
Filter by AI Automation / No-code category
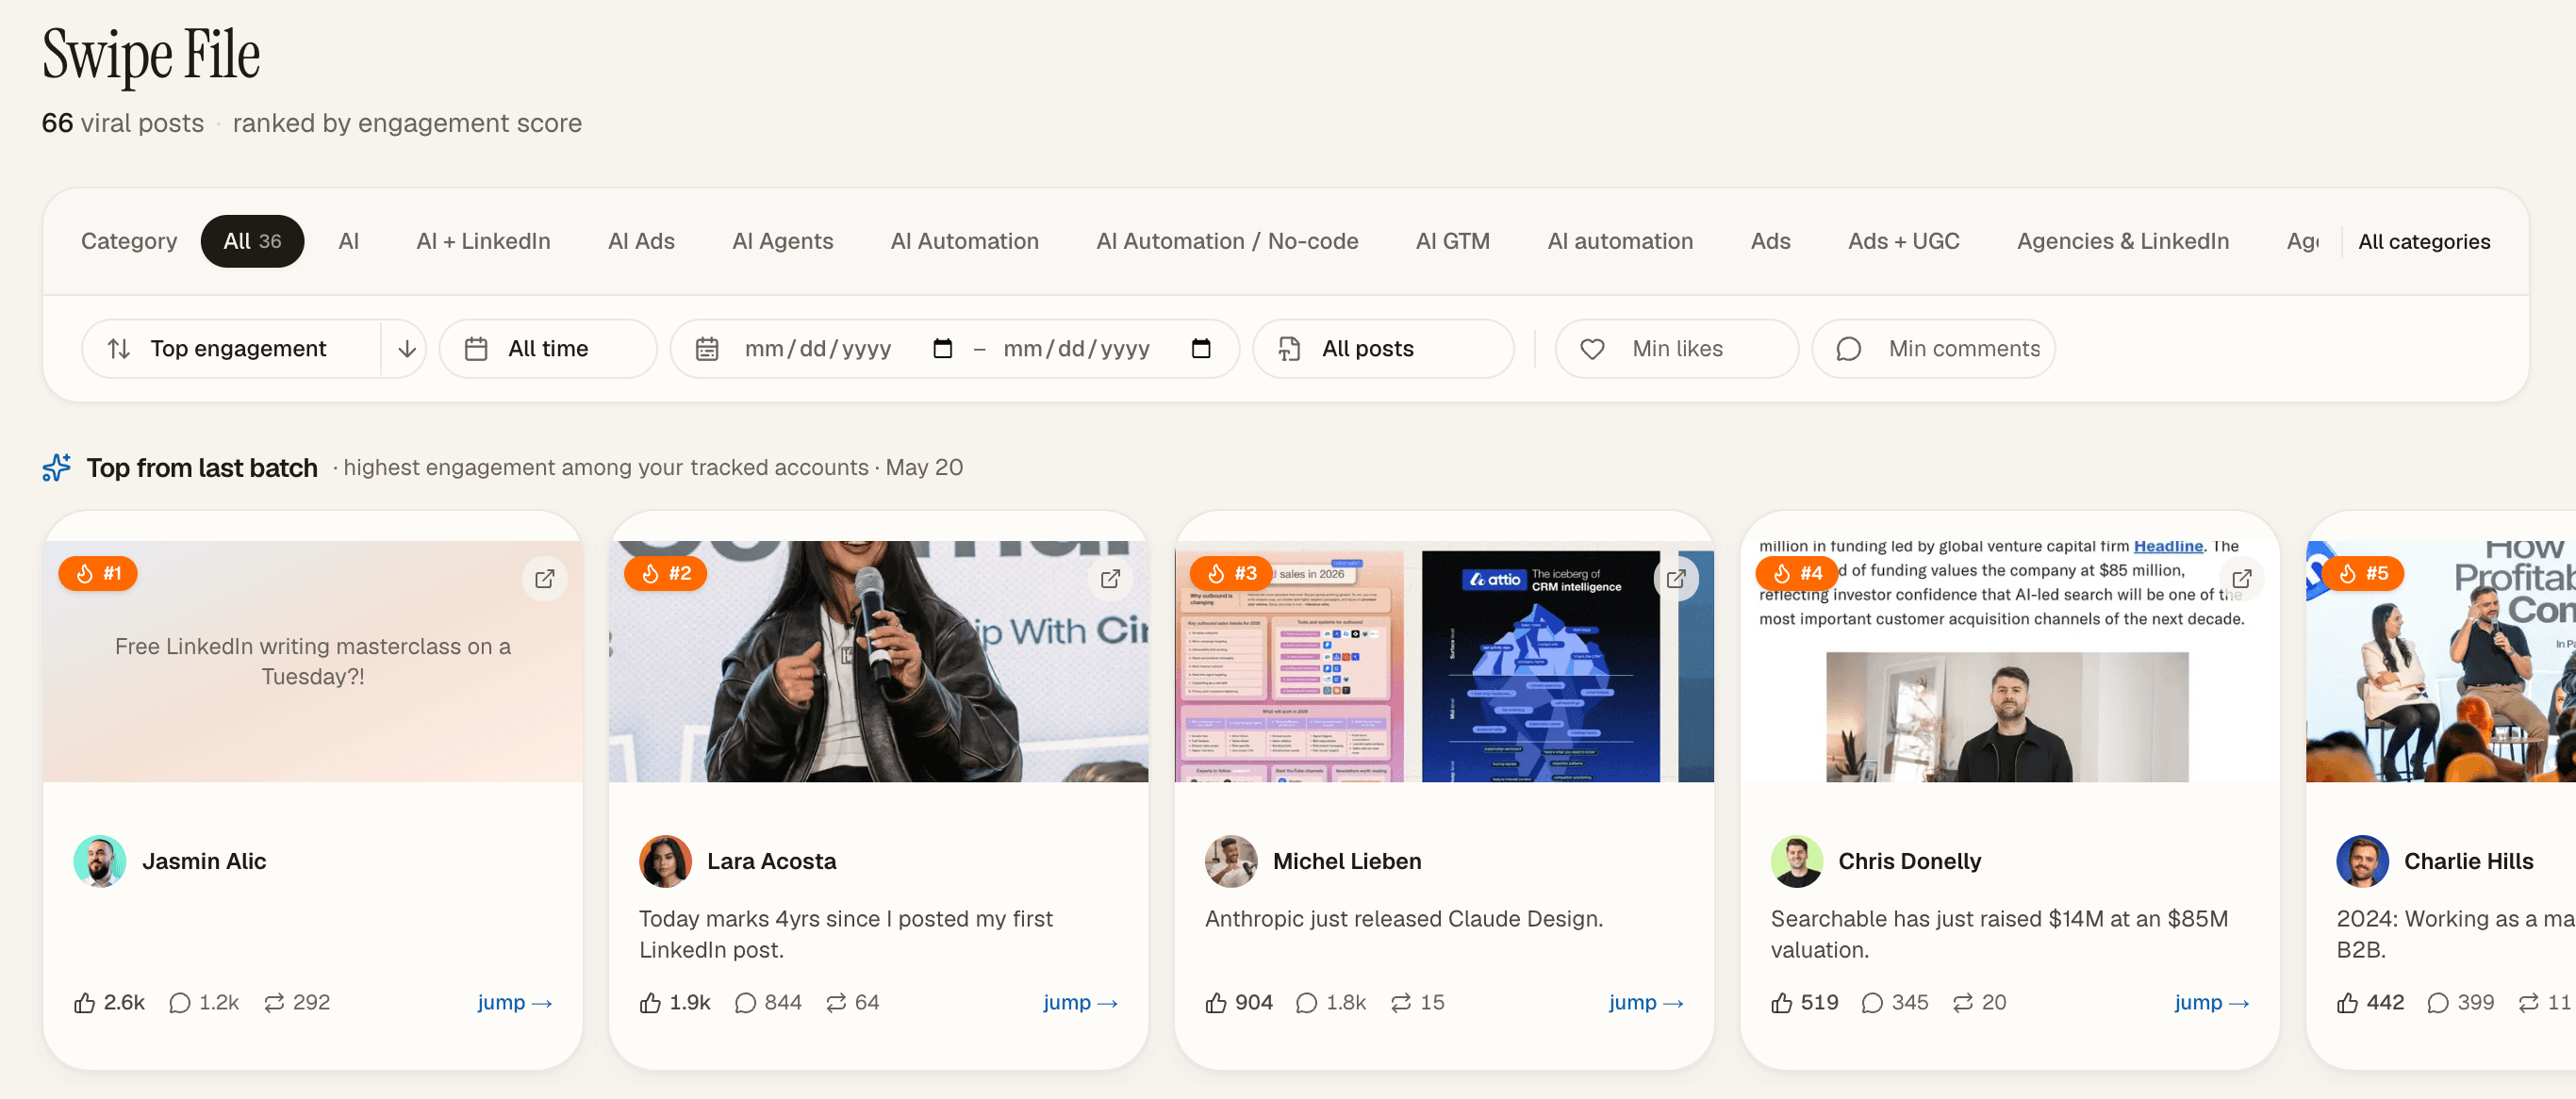(x=1227, y=241)
